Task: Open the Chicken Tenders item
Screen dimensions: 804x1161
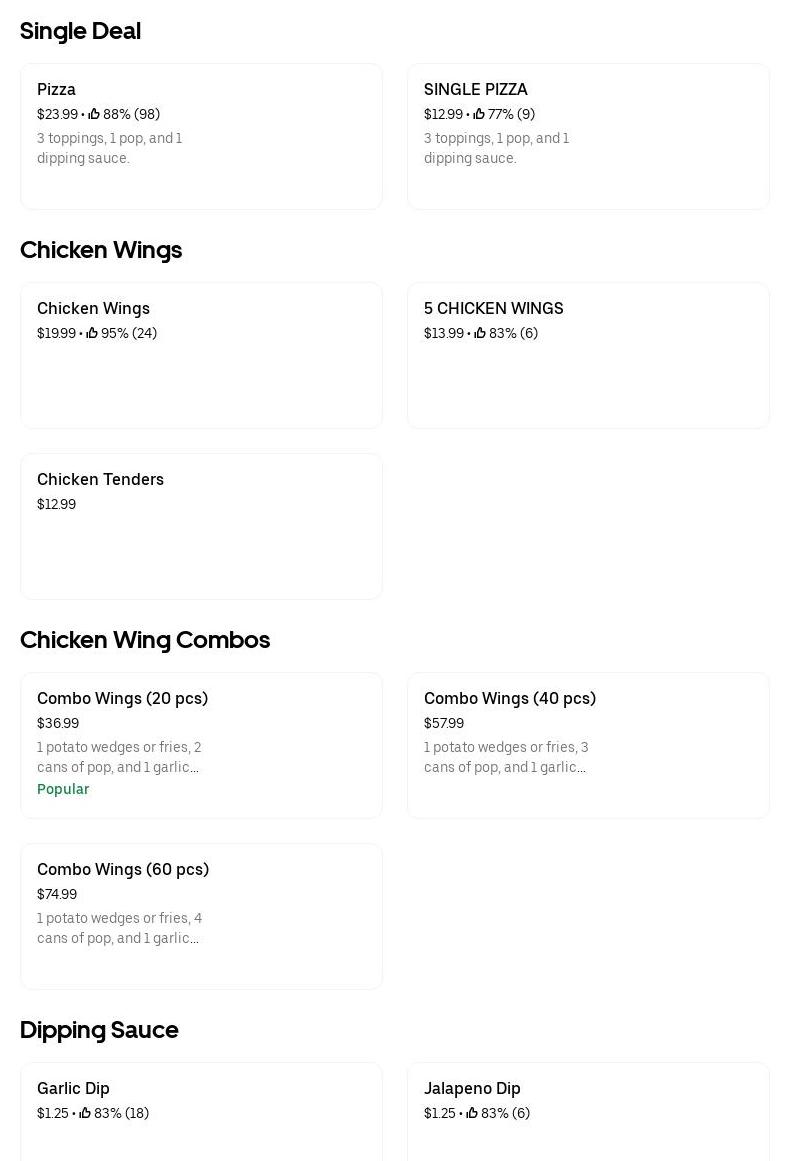Action: pyautogui.click(x=201, y=526)
